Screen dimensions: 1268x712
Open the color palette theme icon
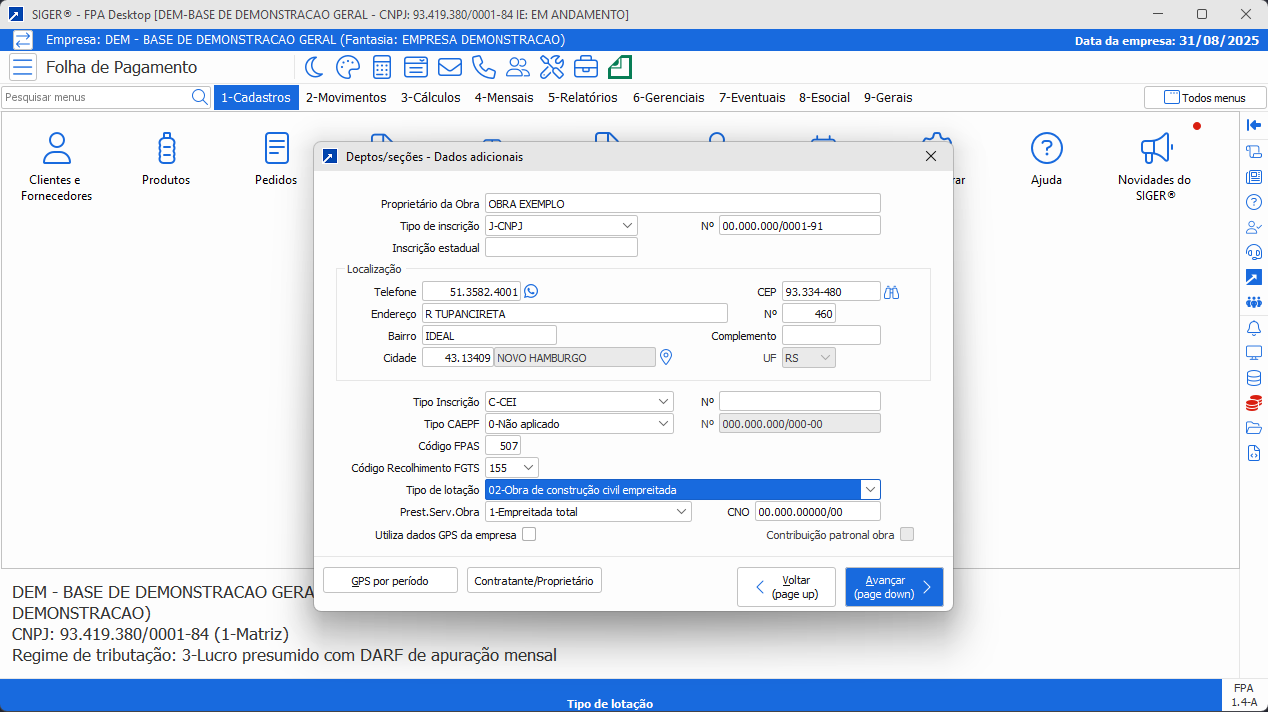pos(347,67)
